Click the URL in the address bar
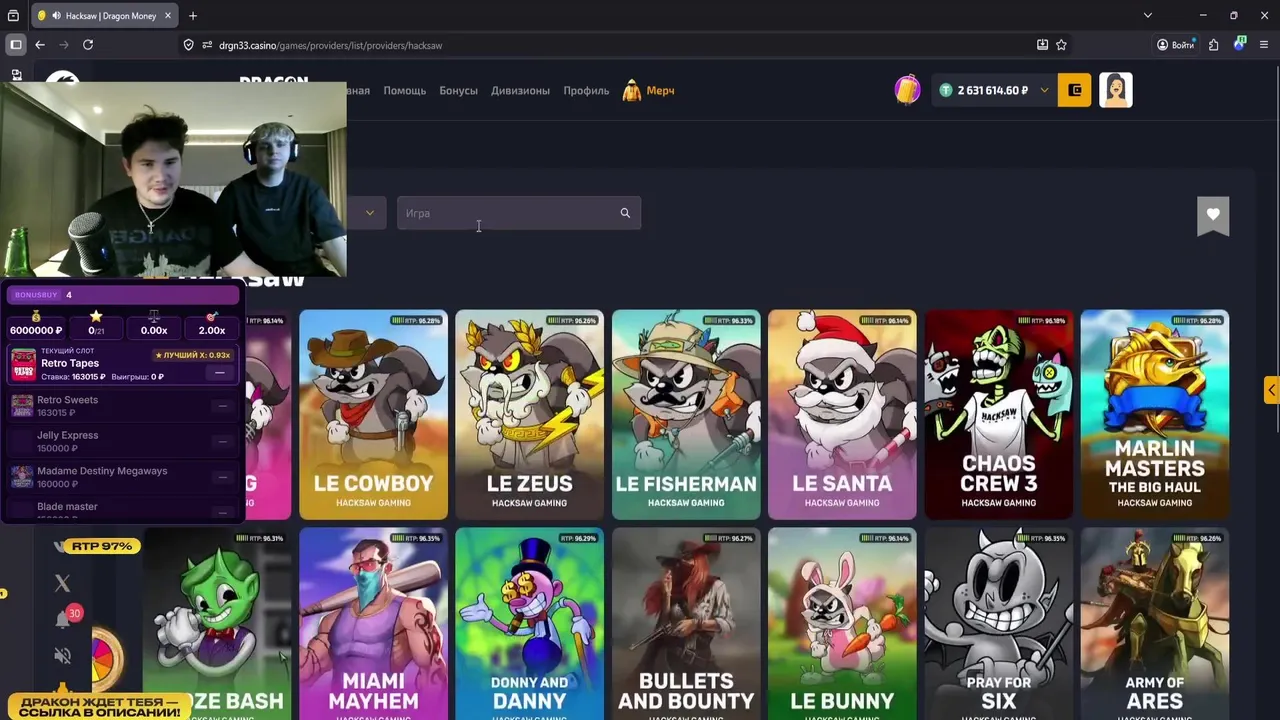Screen dimensions: 1280x720 point(330,45)
